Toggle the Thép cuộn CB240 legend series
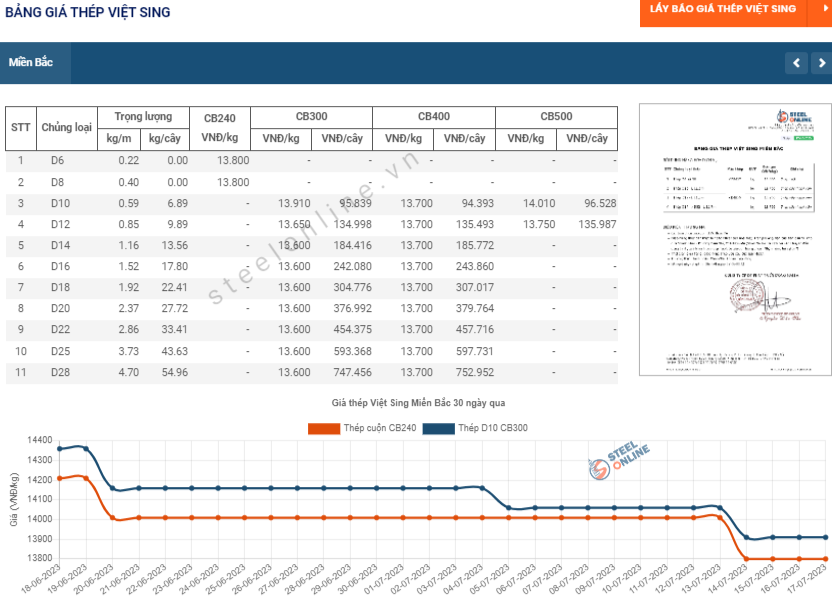The width and height of the screenshot is (832, 597). tap(362, 428)
